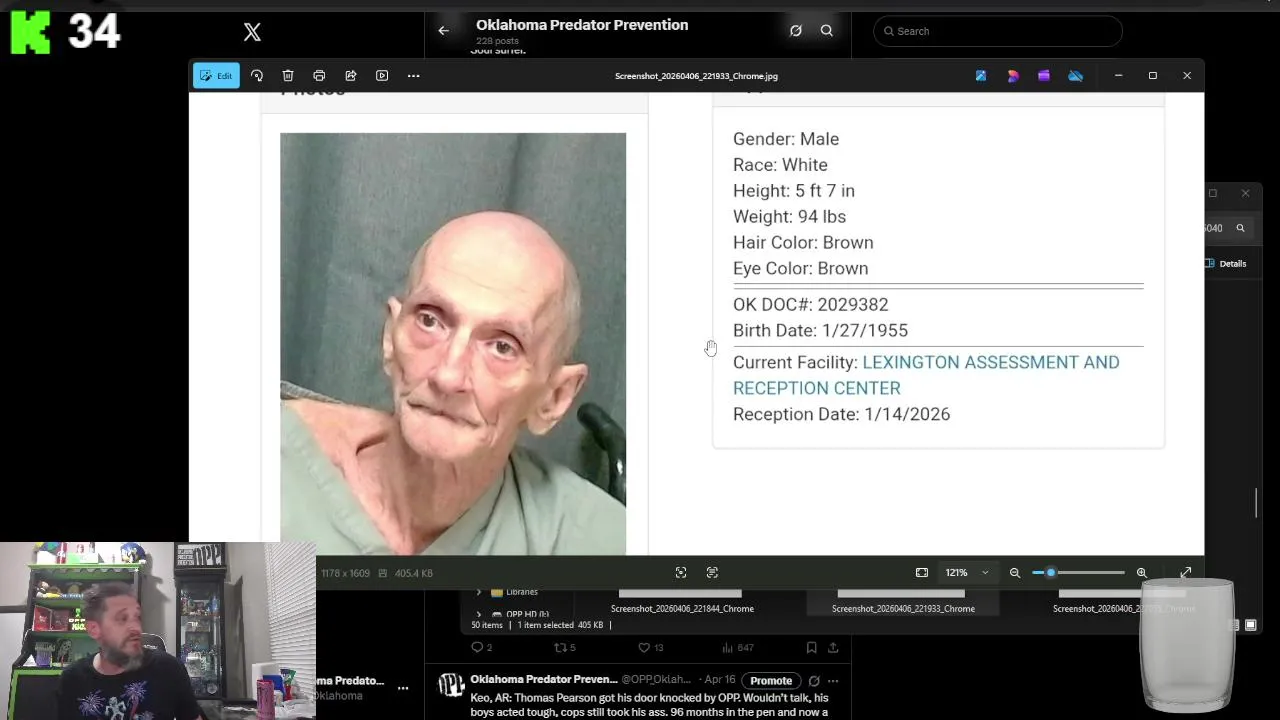
Task: Expand the Libraries tree item in File Explorer
Action: (x=479, y=592)
